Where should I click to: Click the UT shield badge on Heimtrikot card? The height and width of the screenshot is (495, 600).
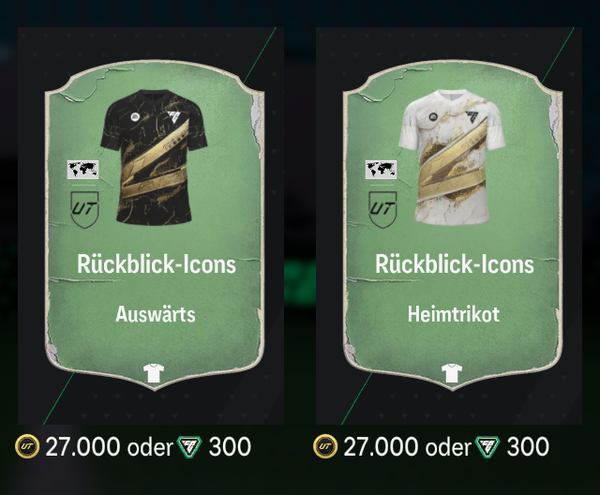pyautogui.click(x=383, y=209)
